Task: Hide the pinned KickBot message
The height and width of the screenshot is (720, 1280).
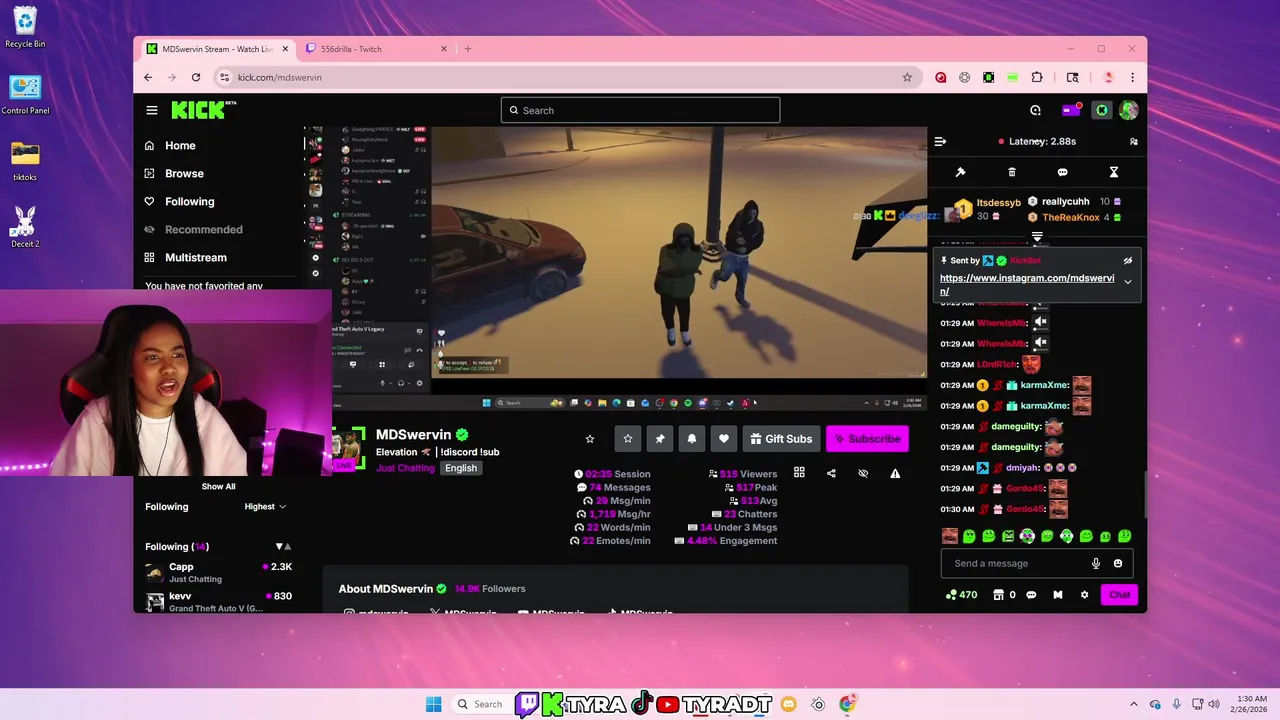Action: pyautogui.click(x=1127, y=261)
